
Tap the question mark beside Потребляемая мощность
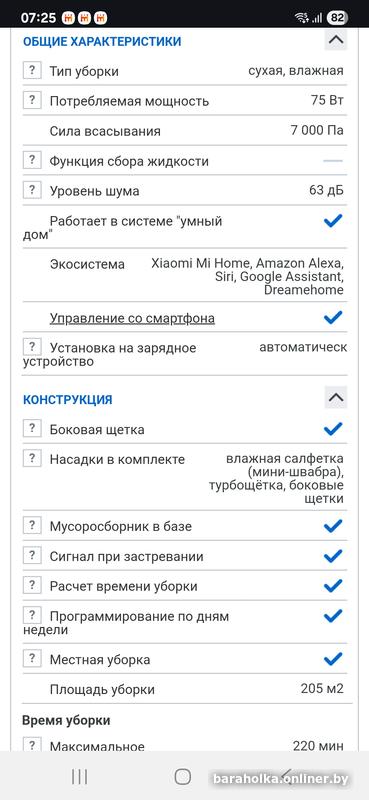click(x=32, y=100)
